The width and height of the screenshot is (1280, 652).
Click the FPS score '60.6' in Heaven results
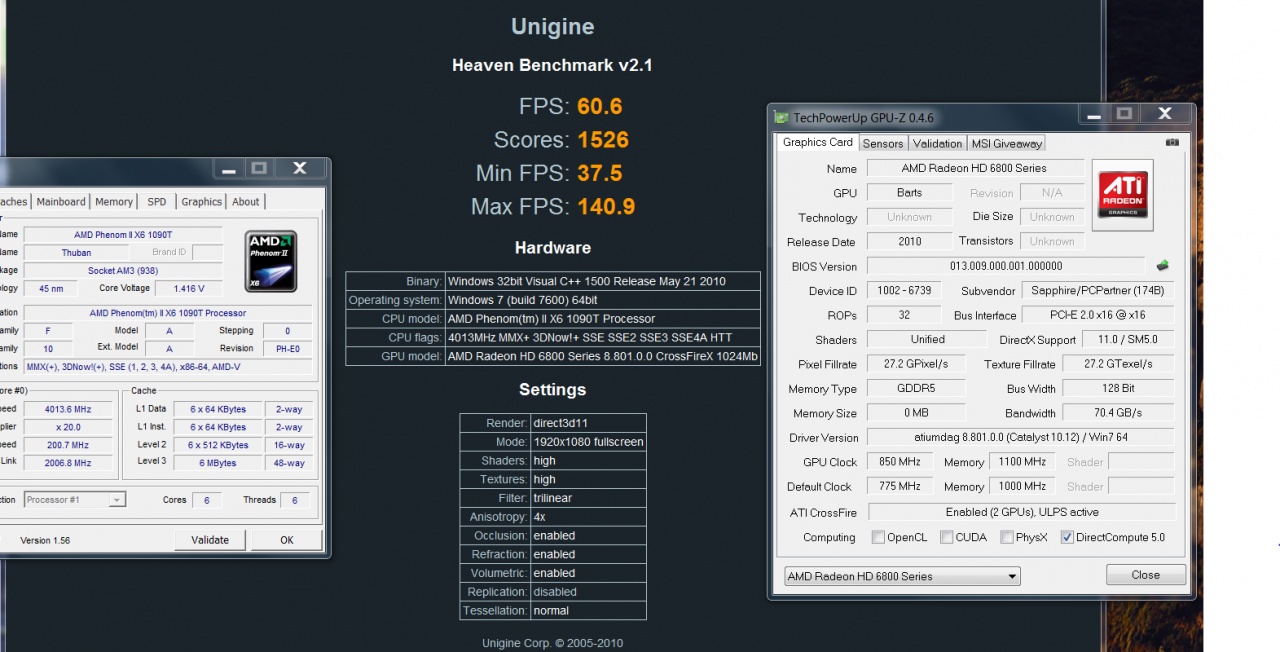(600, 106)
